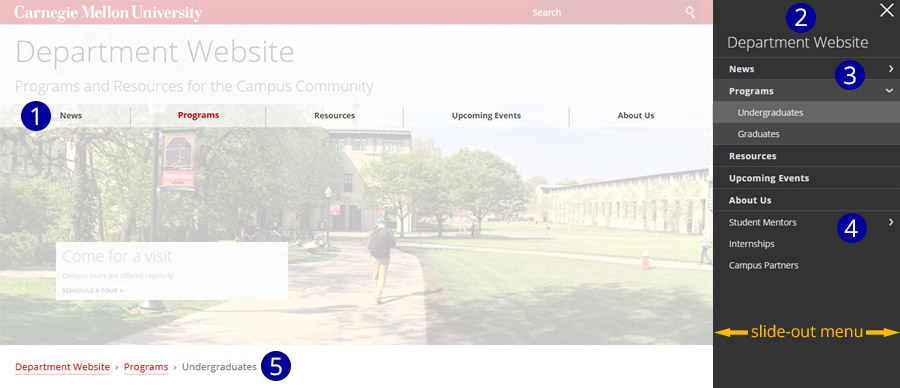Viewport: 900px width, 388px height.
Task: Open News in the main navigation bar
Action: tap(71, 115)
